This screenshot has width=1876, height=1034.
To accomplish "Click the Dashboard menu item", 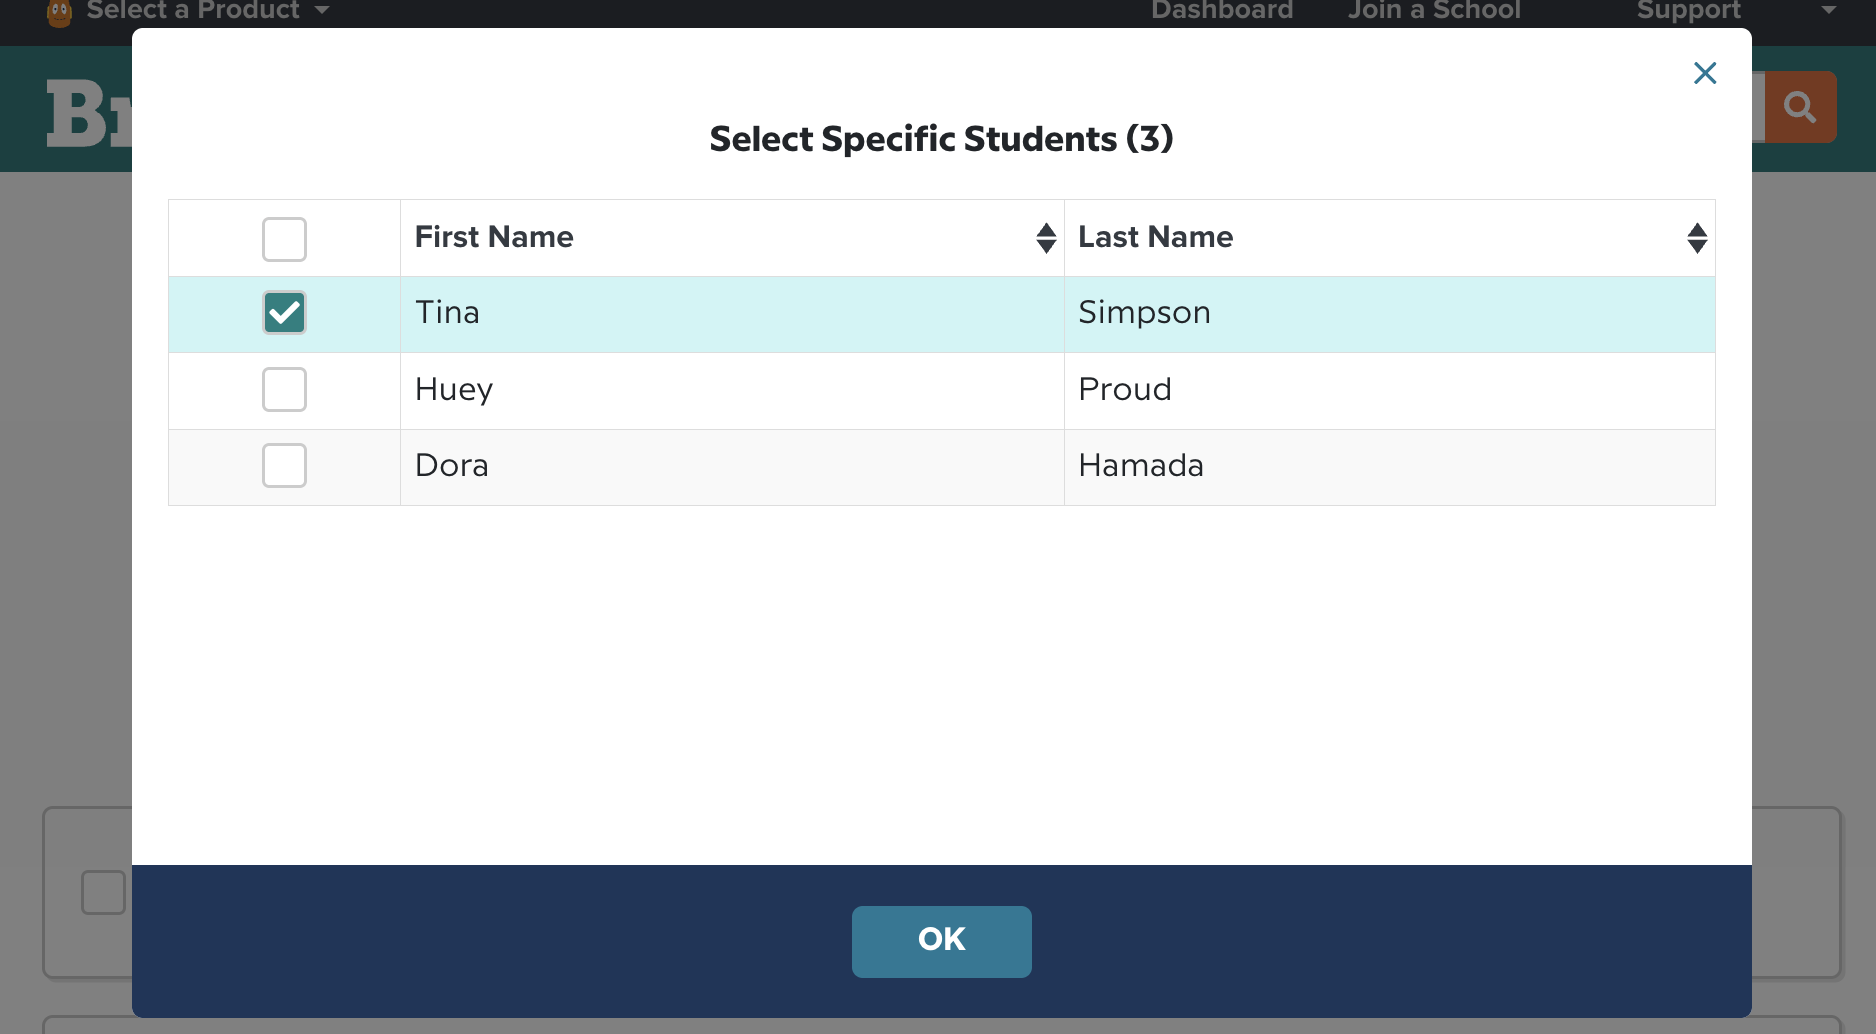I will click(x=1222, y=11).
